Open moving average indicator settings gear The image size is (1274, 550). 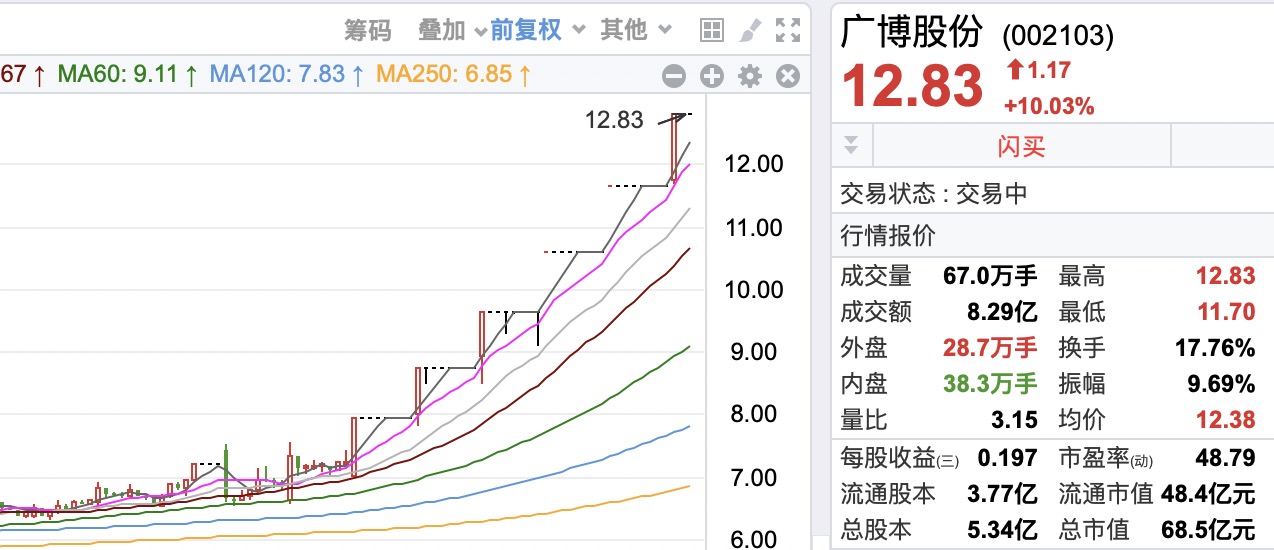(x=749, y=76)
